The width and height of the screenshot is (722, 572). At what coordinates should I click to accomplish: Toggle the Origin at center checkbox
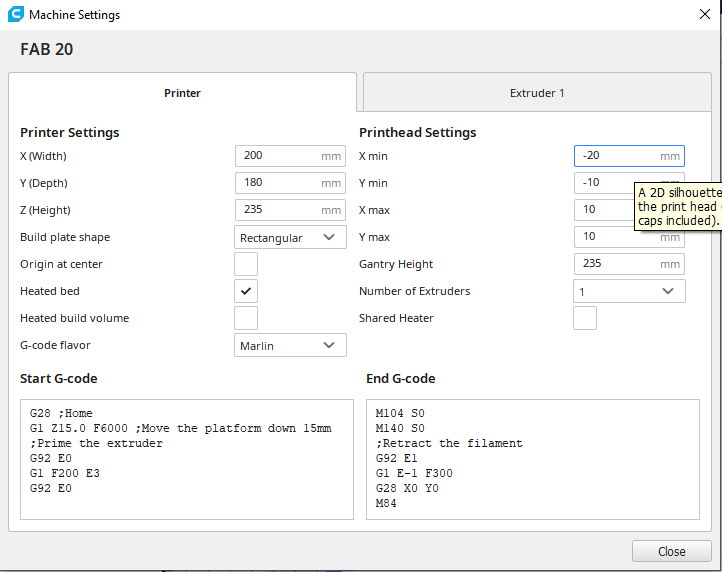tap(246, 264)
